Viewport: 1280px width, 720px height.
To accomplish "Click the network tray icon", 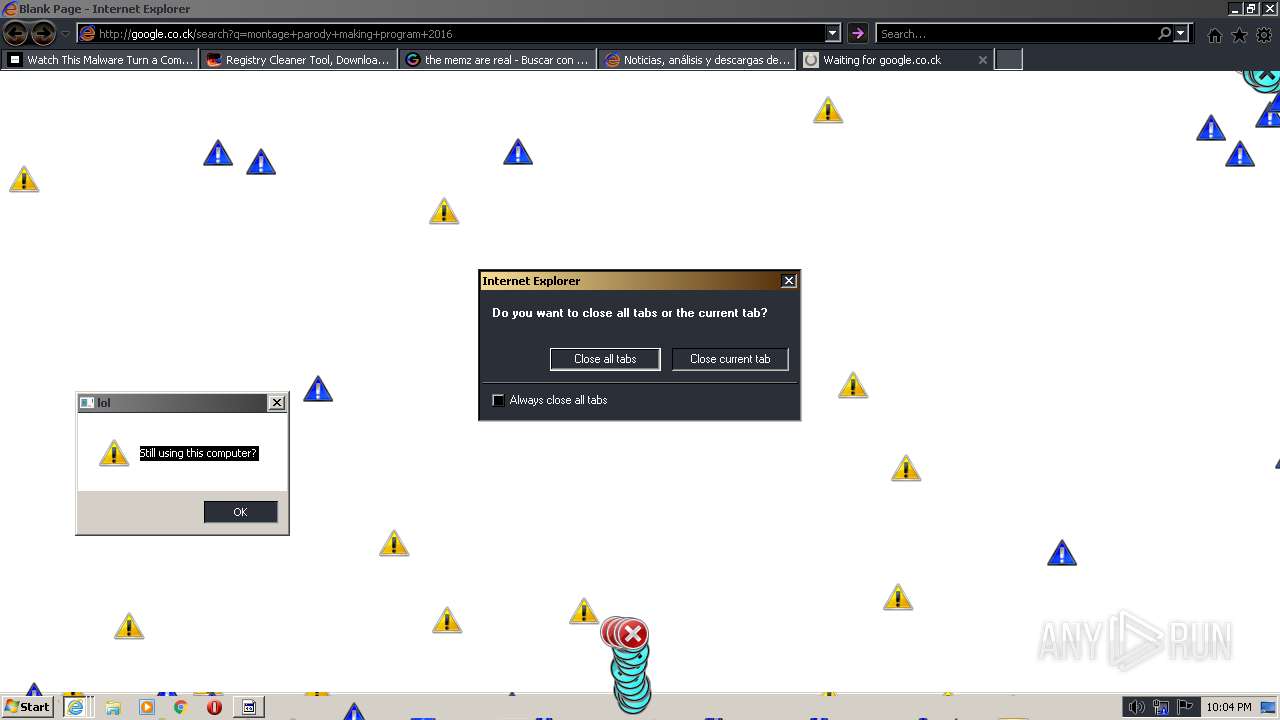I will pyautogui.click(x=1161, y=707).
